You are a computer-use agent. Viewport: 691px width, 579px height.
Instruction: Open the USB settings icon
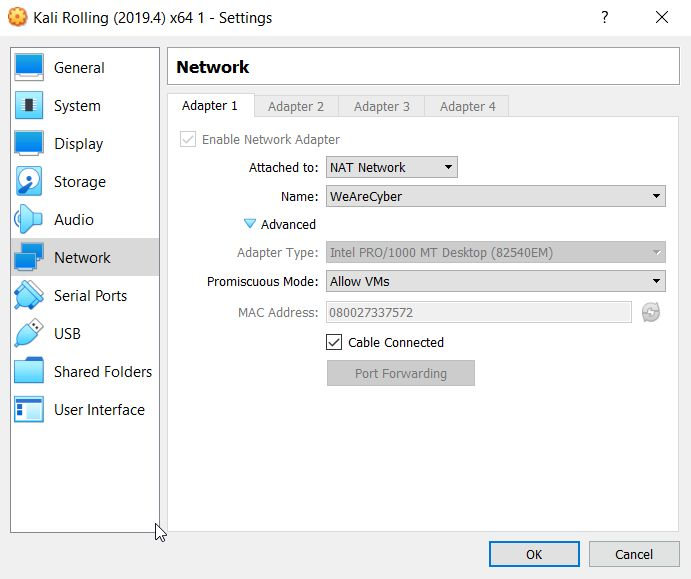[x=29, y=333]
